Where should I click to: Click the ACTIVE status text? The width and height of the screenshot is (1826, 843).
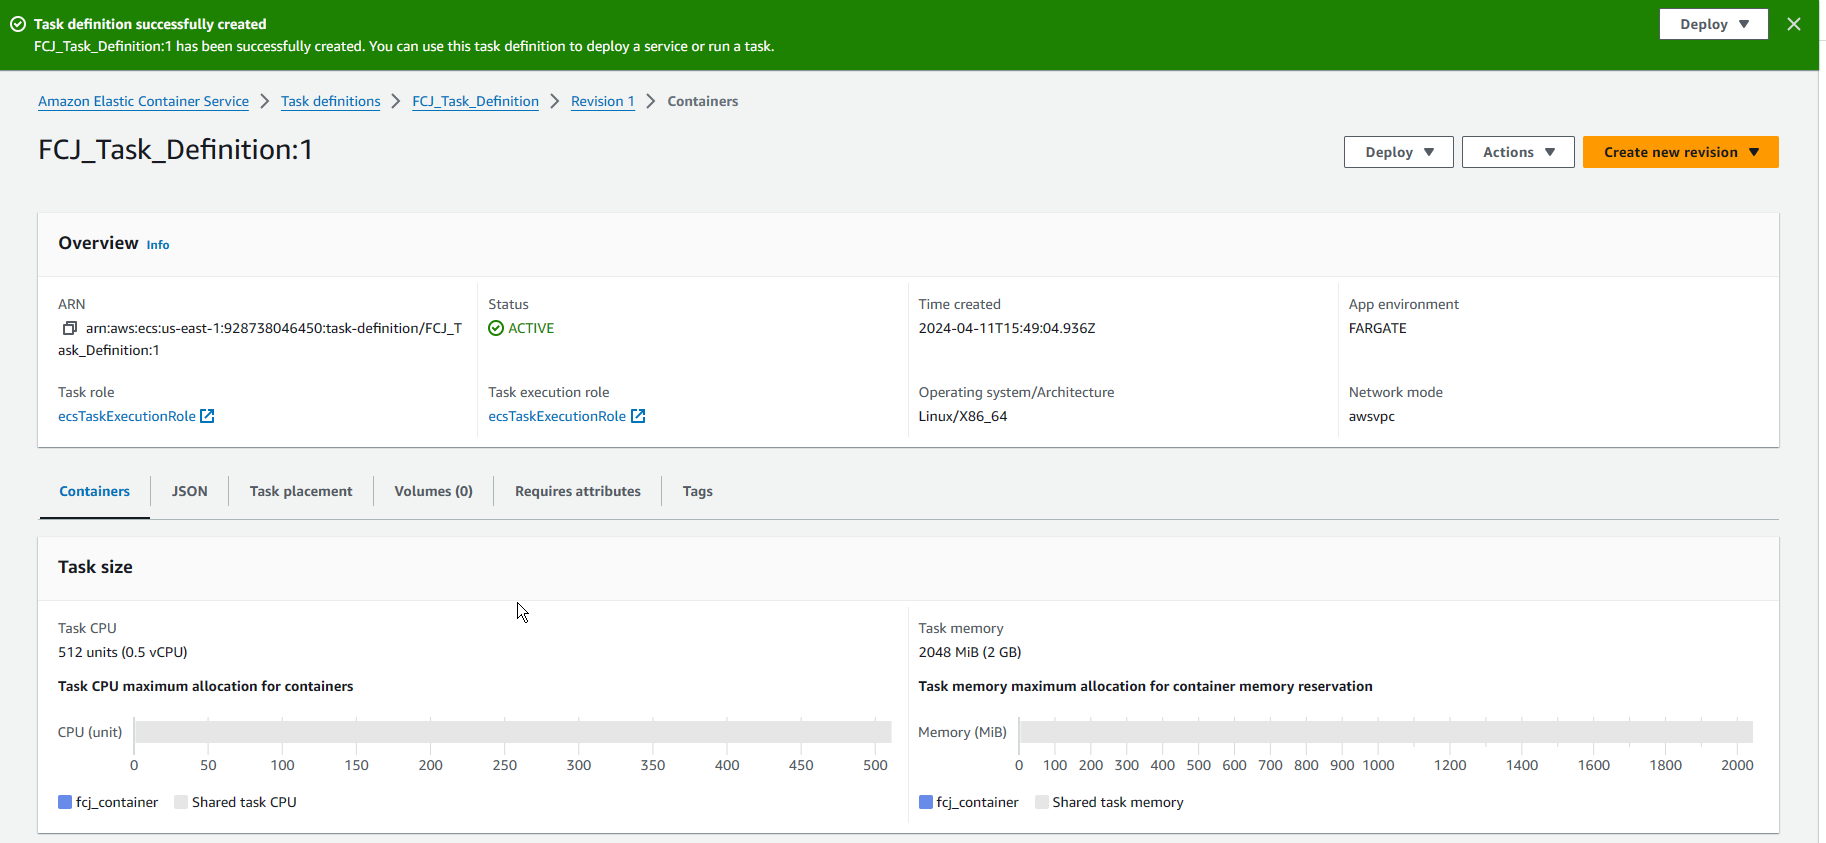coord(531,328)
